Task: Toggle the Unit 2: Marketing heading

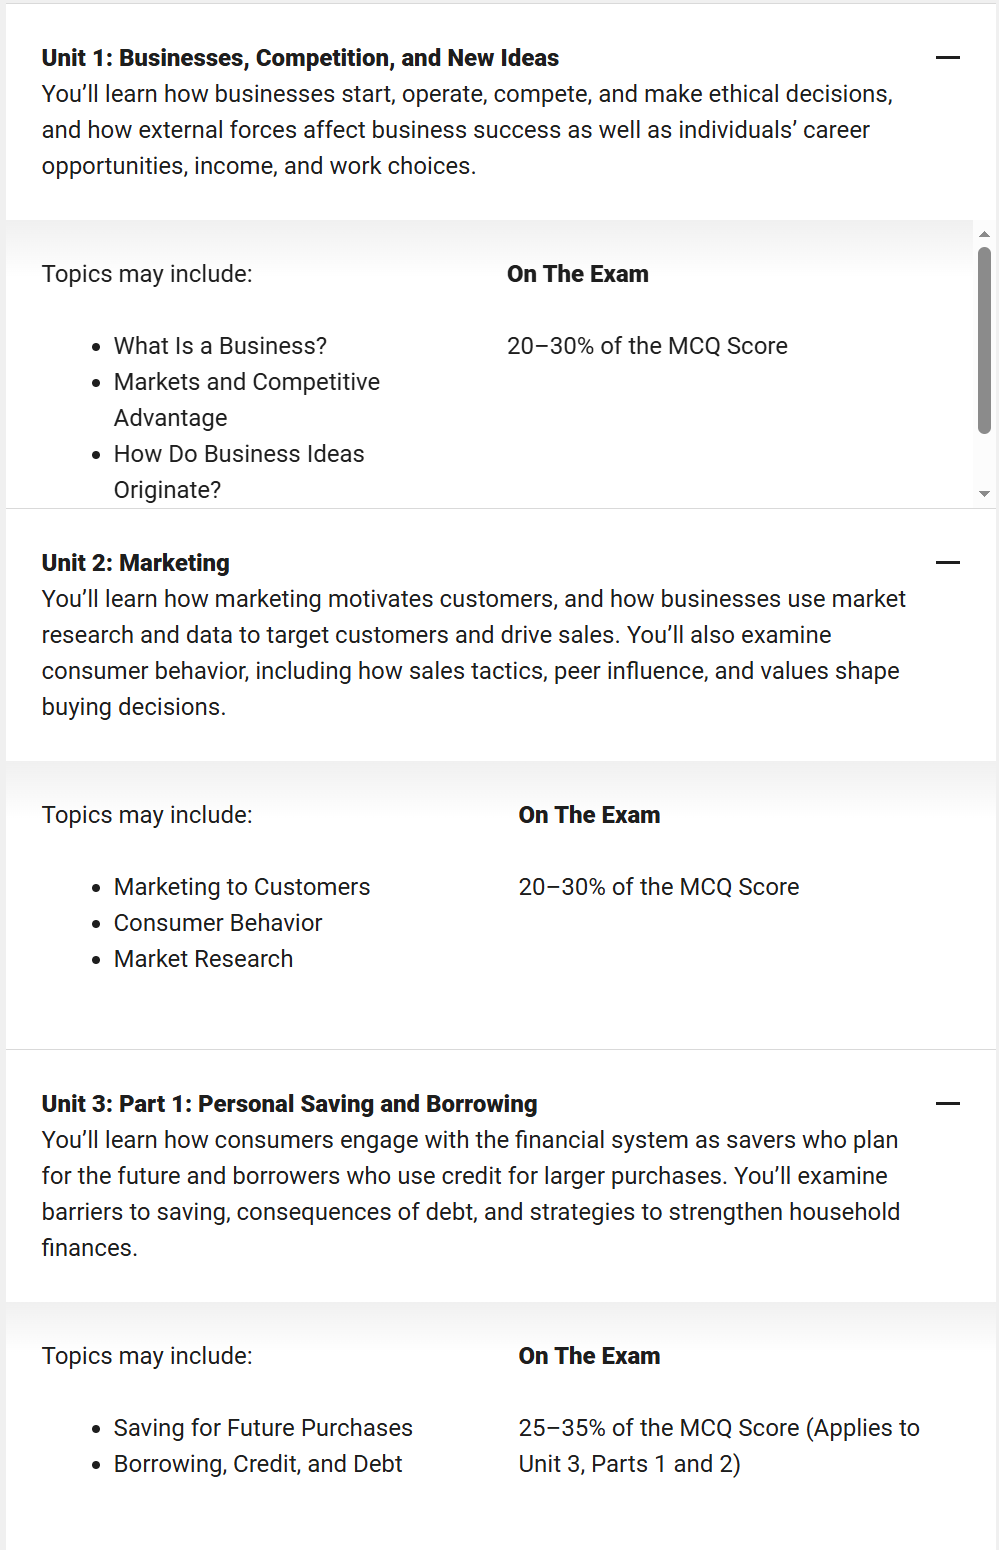Action: (136, 563)
